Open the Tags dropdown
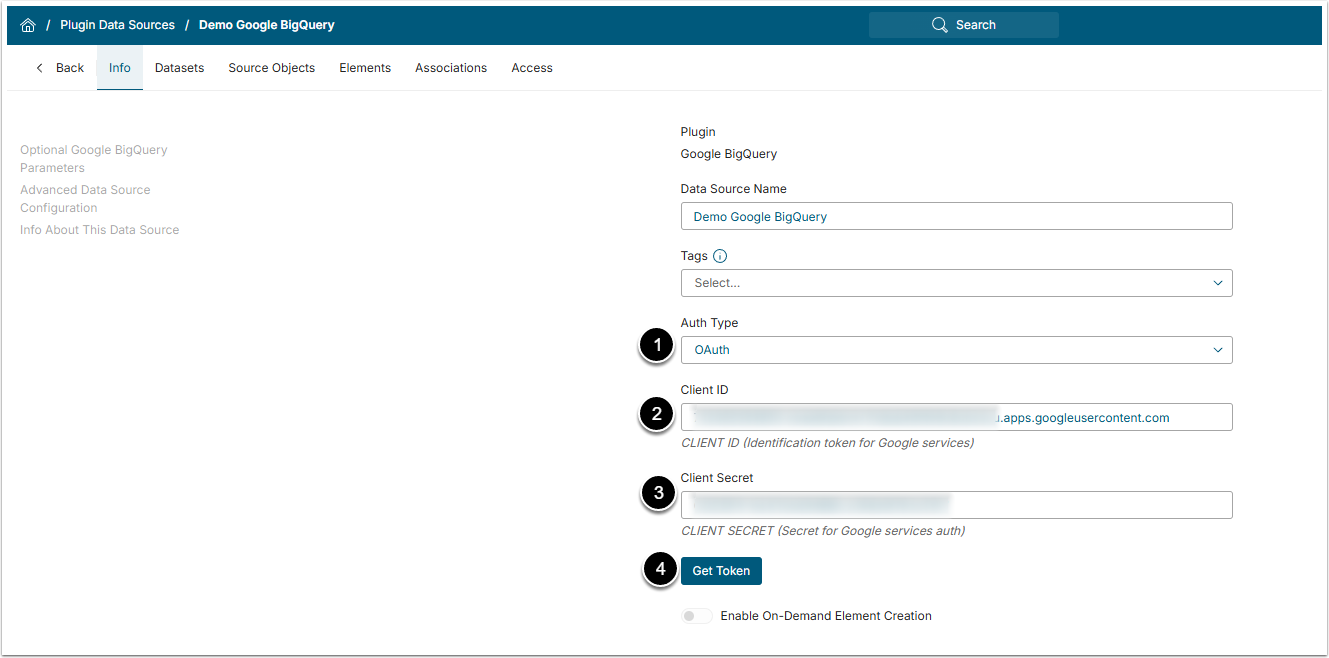1329x658 pixels. click(956, 283)
